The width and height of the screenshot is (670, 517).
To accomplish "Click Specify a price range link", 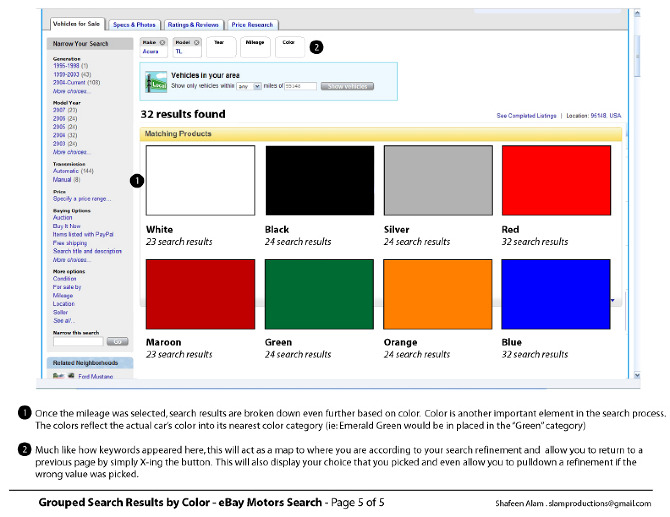I will pyautogui.click(x=82, y=199).
